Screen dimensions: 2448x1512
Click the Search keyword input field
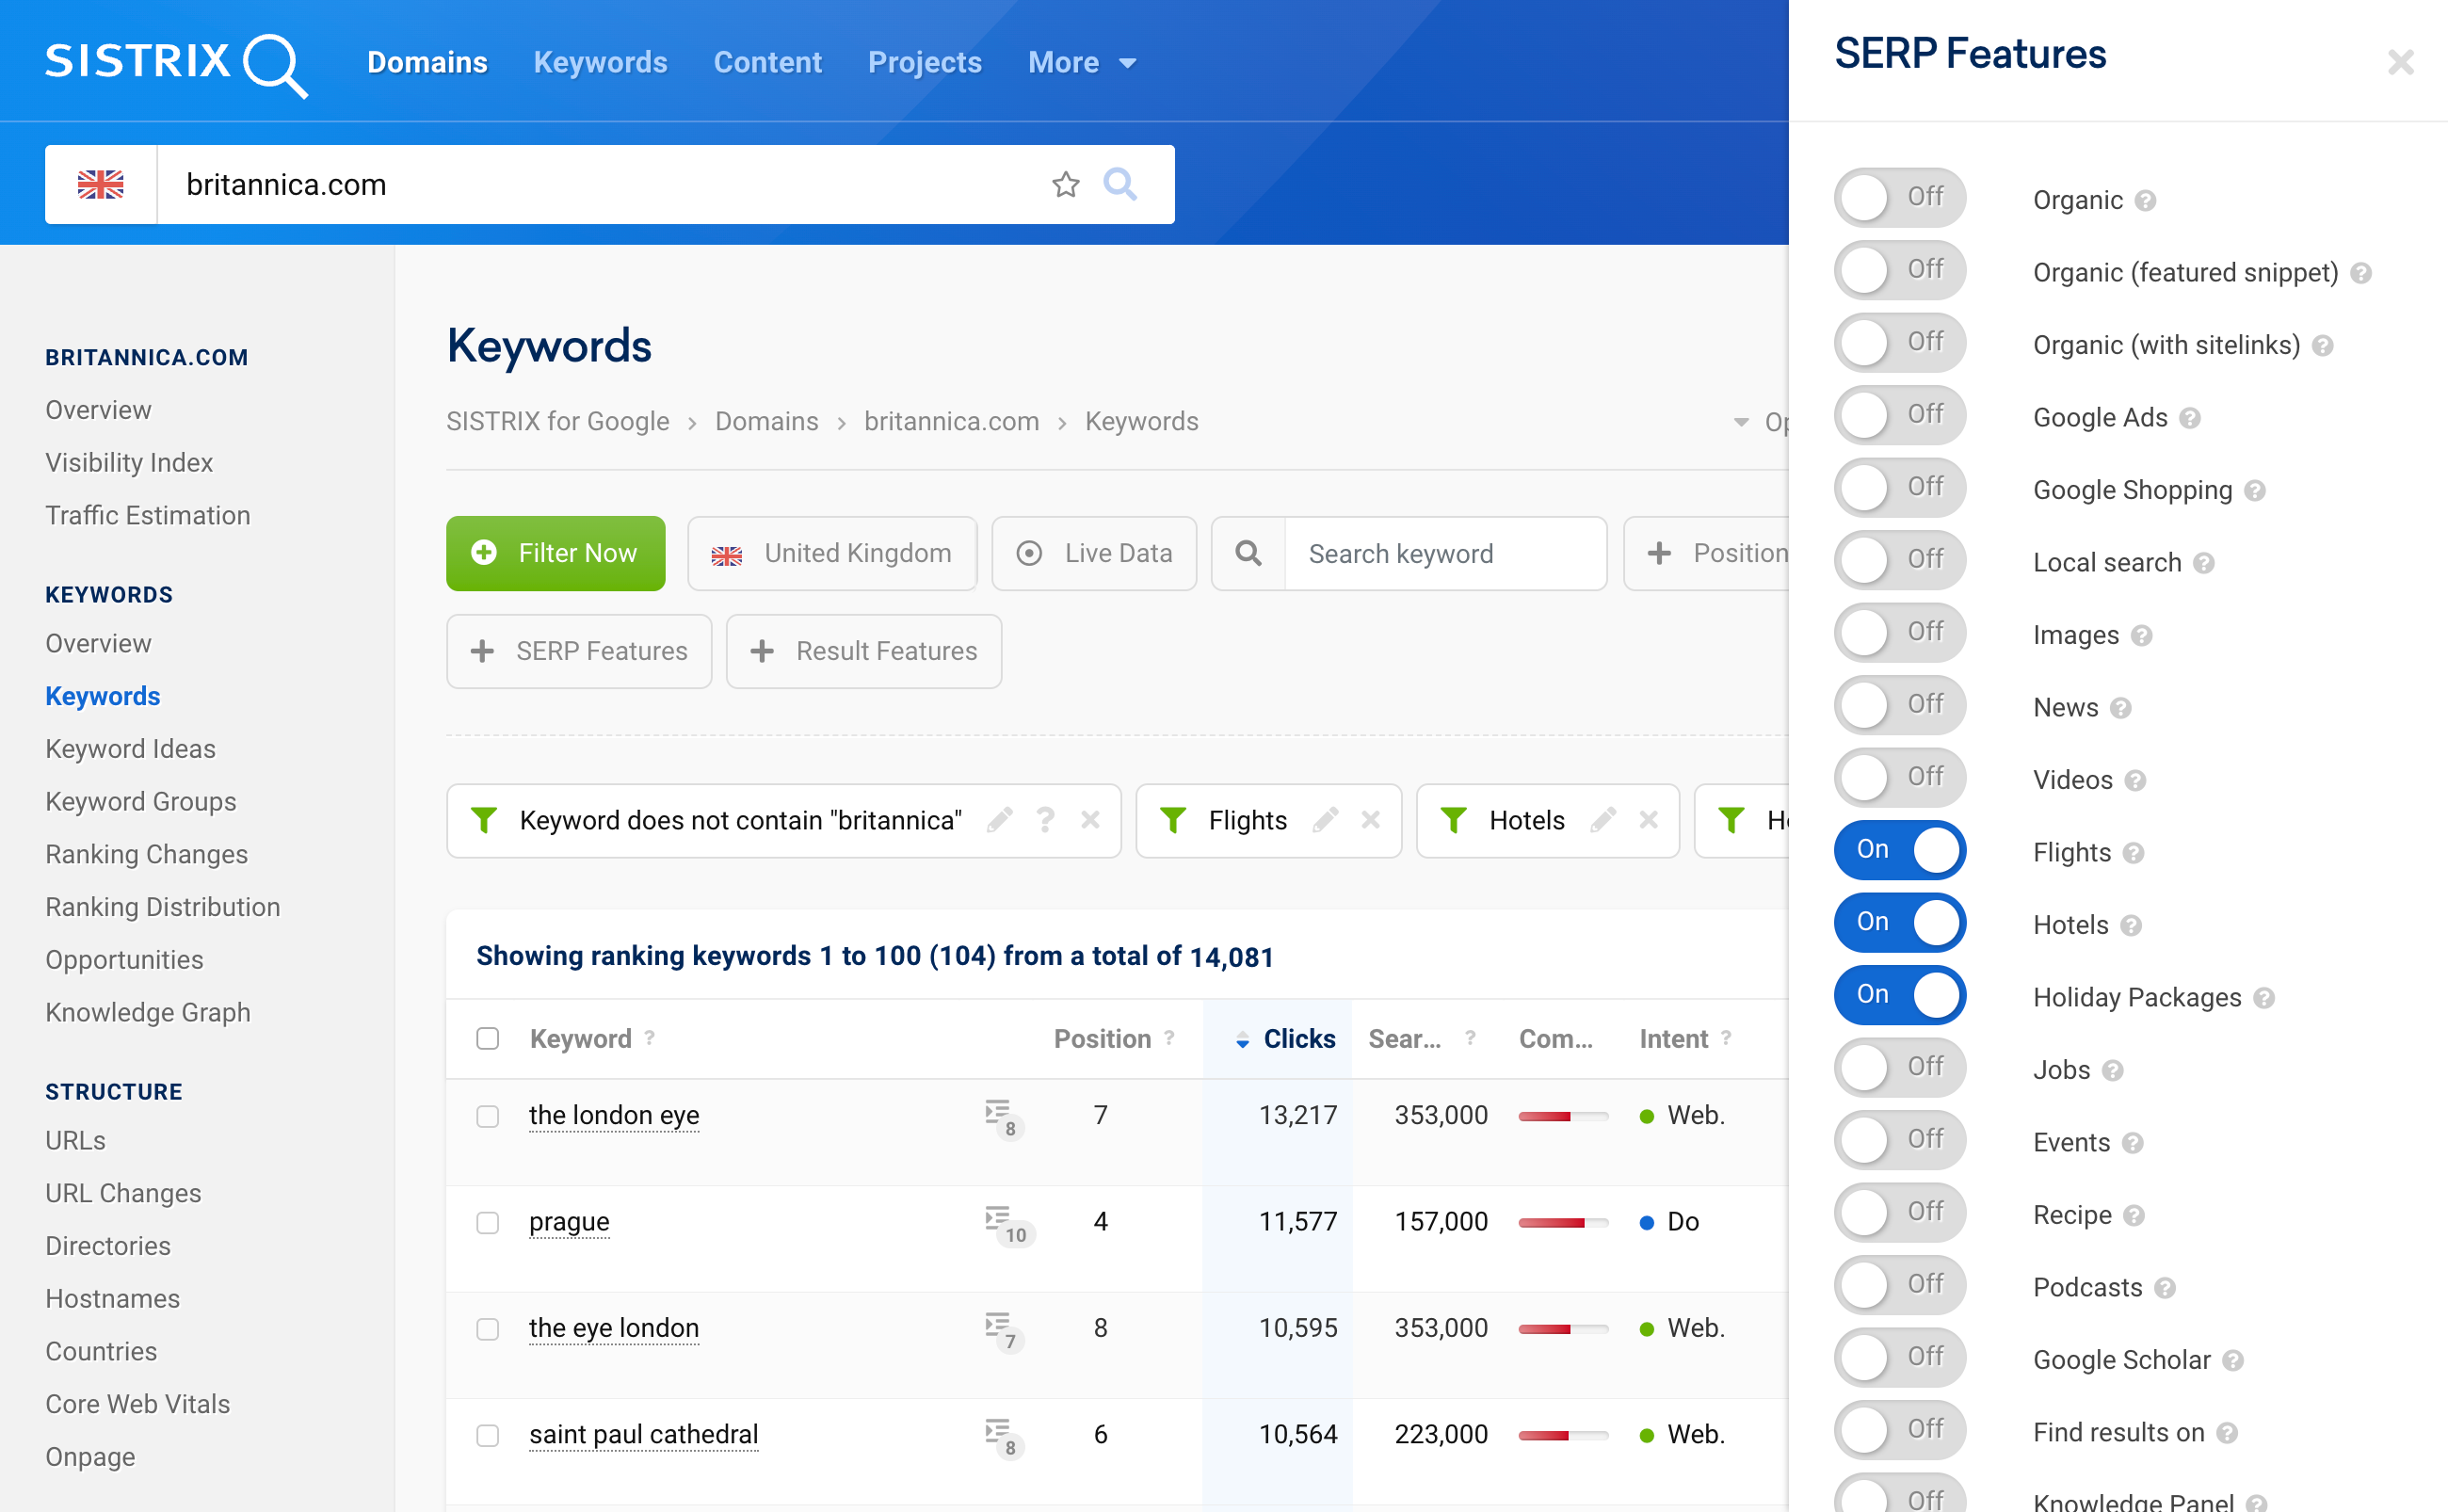[1444, 553]
